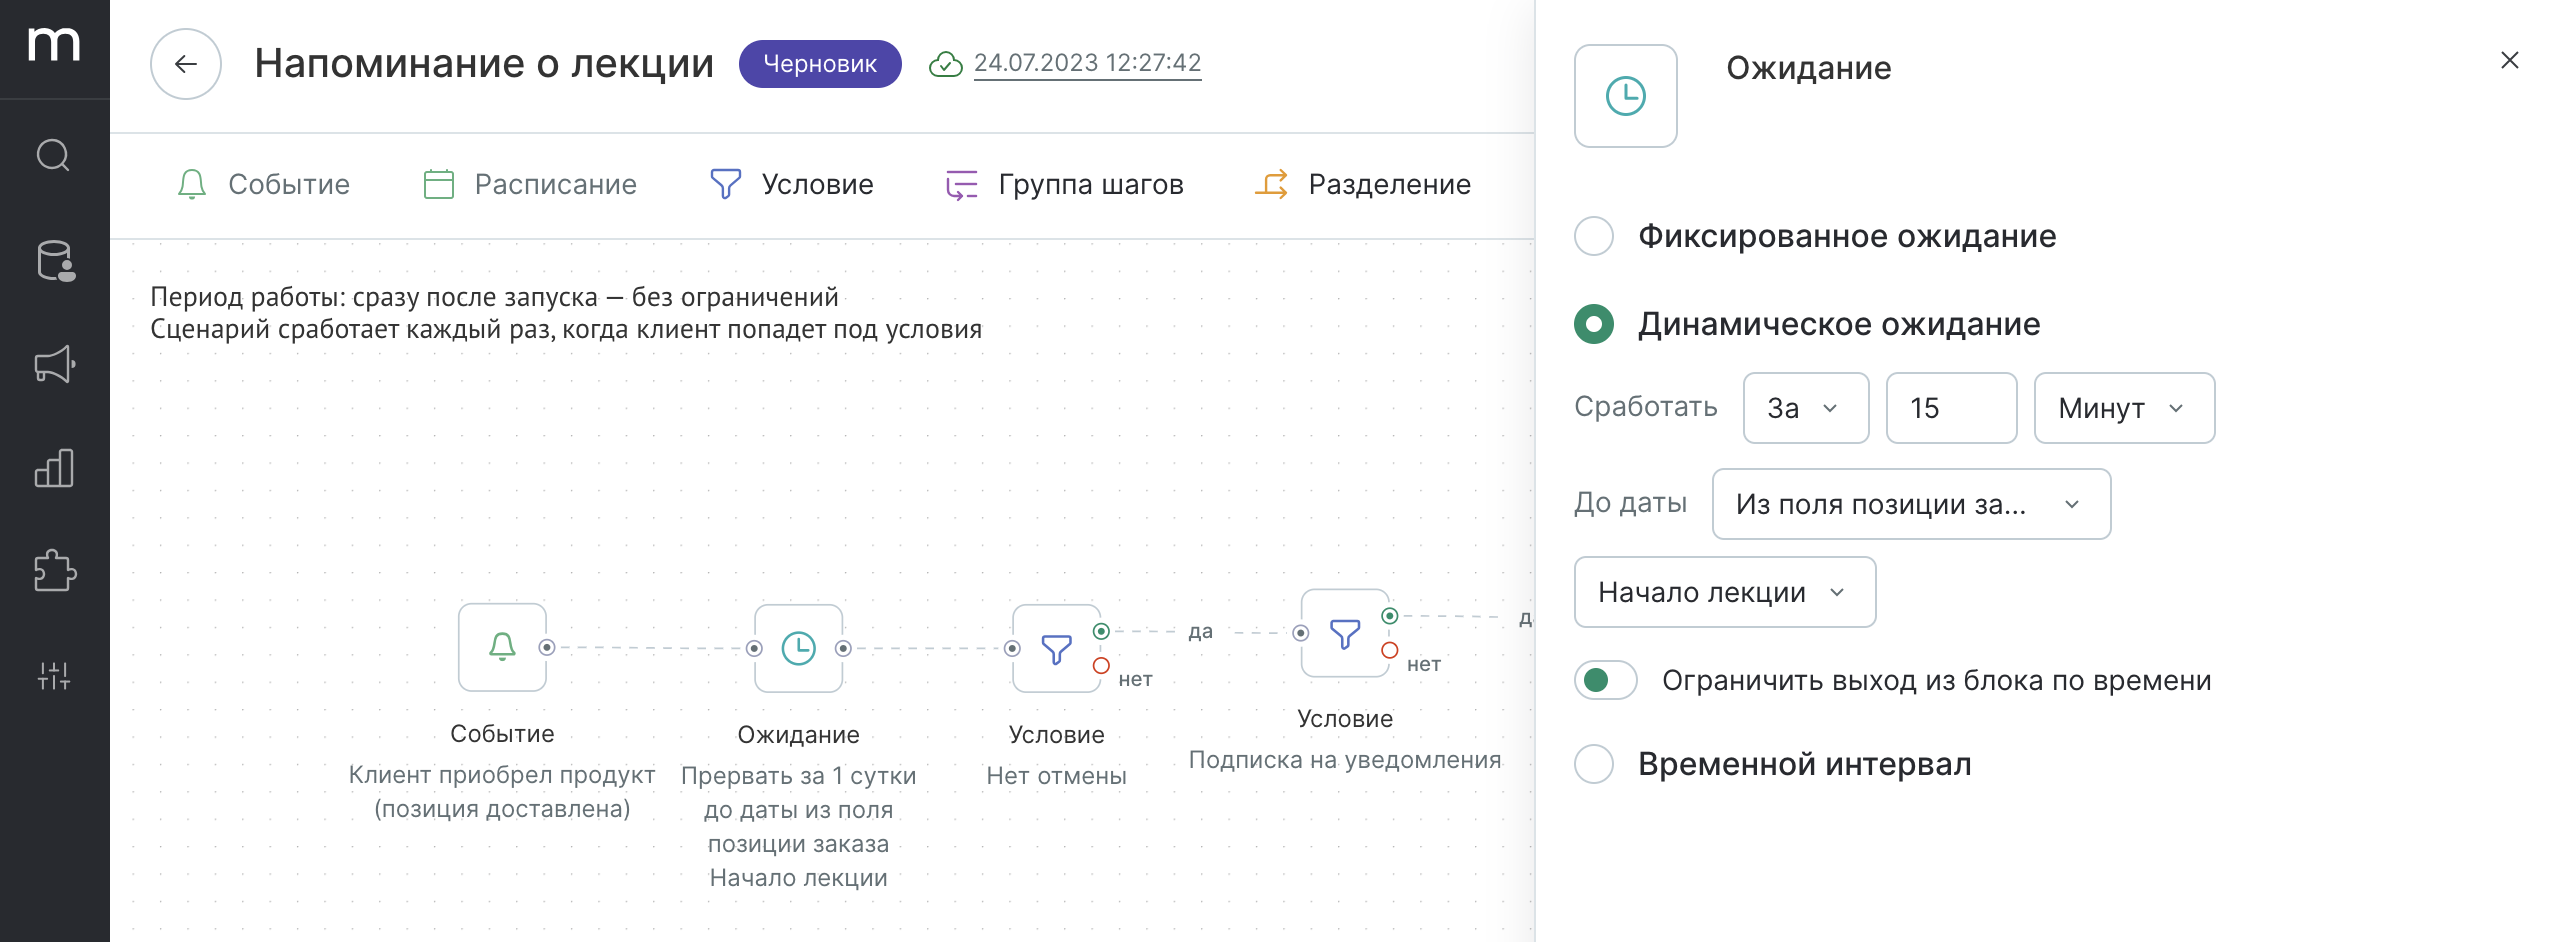
Task: Select Динамическое ожидание radio option
Action: tap(1594, 324)
